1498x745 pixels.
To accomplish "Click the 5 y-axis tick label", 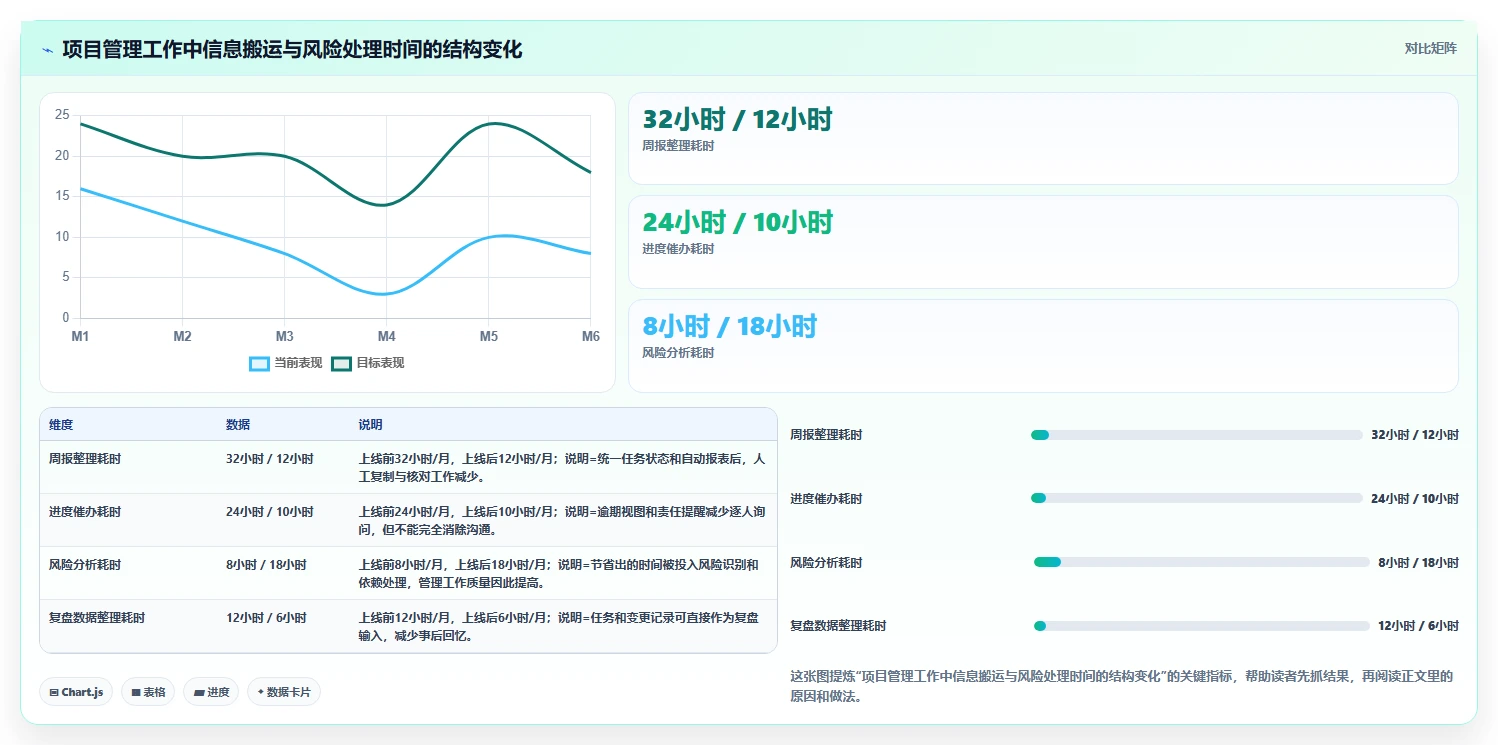I will pyautogui.click(x=66, y=278).
